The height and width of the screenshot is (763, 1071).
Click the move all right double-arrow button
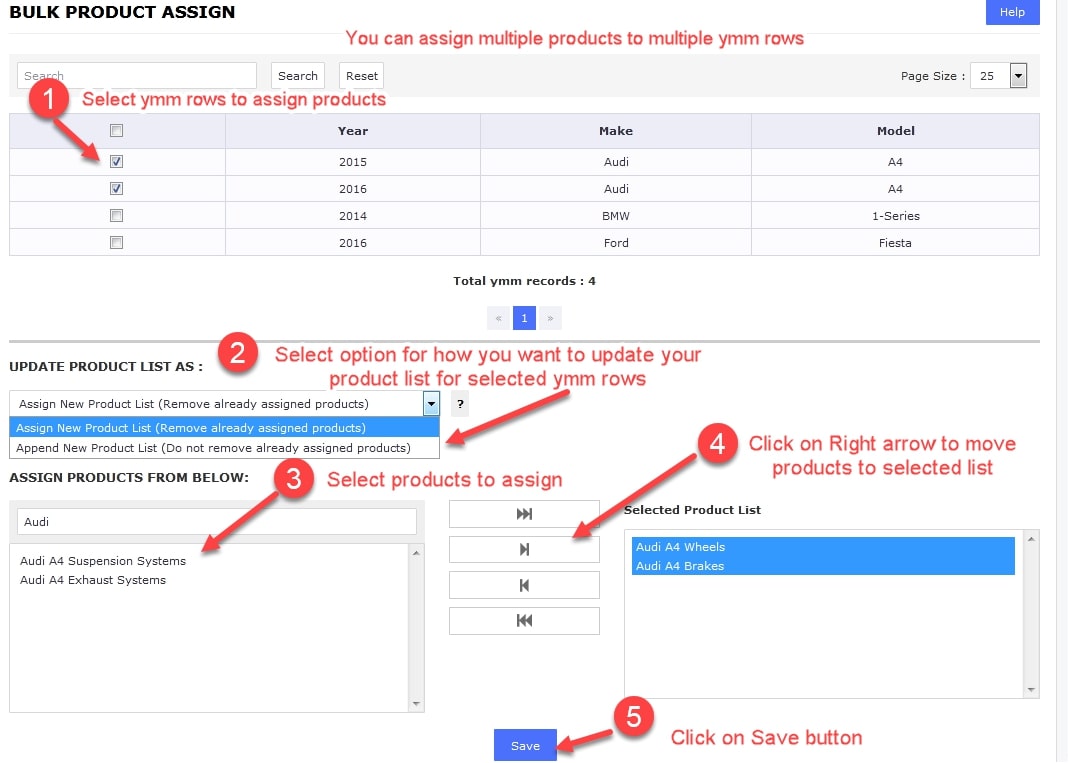point(524,514)
